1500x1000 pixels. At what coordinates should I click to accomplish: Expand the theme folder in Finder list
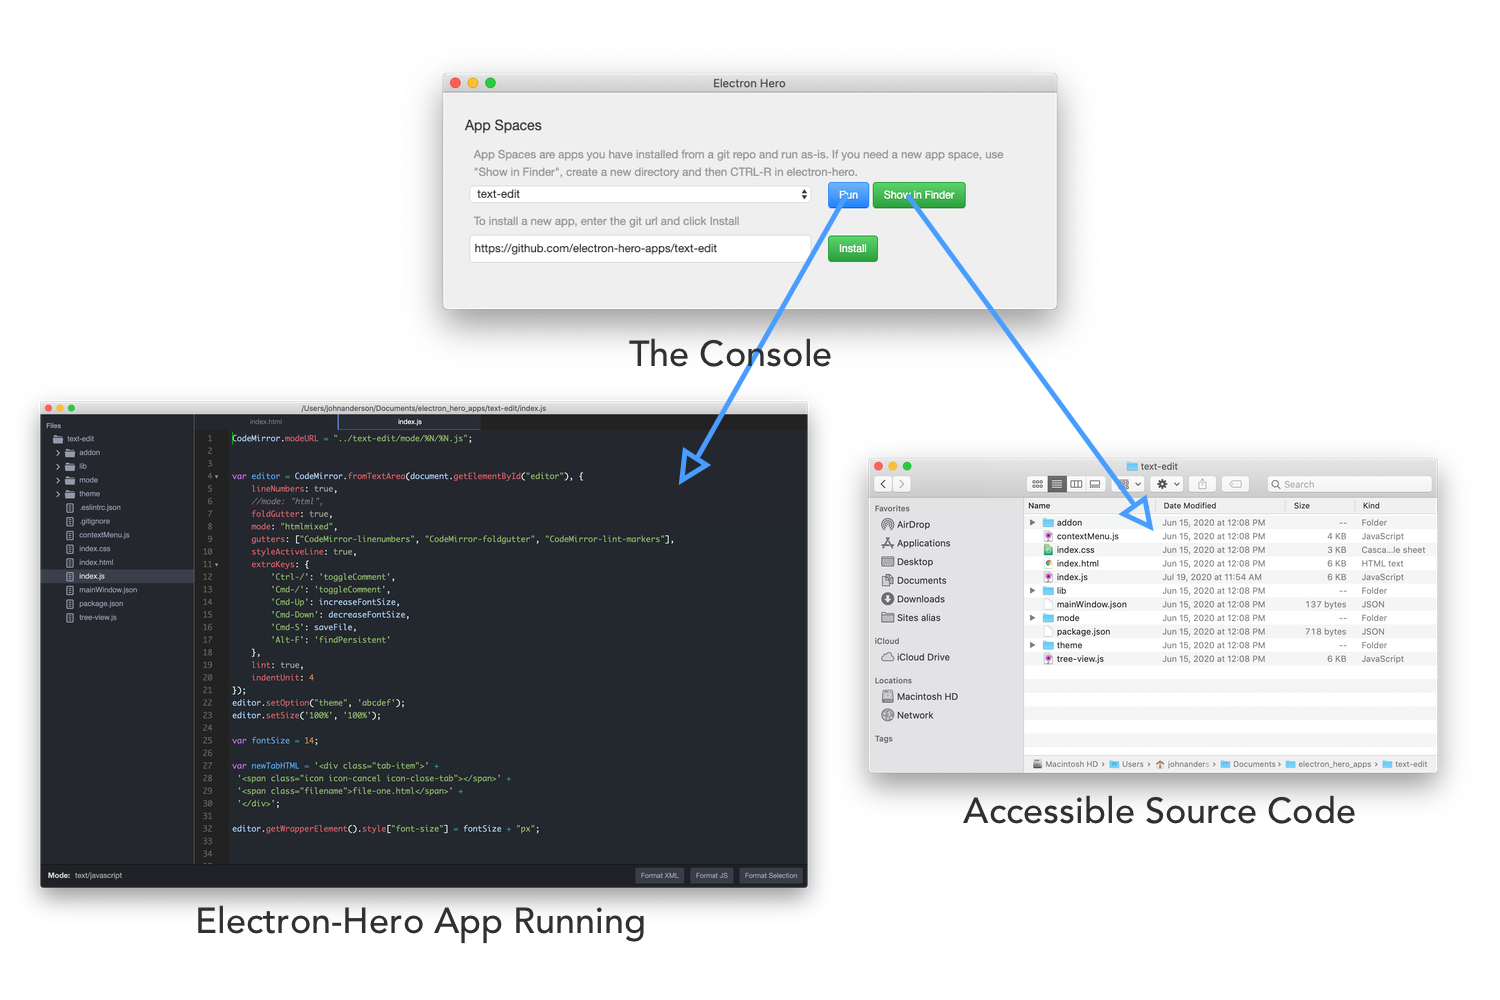click(1033, 645)
